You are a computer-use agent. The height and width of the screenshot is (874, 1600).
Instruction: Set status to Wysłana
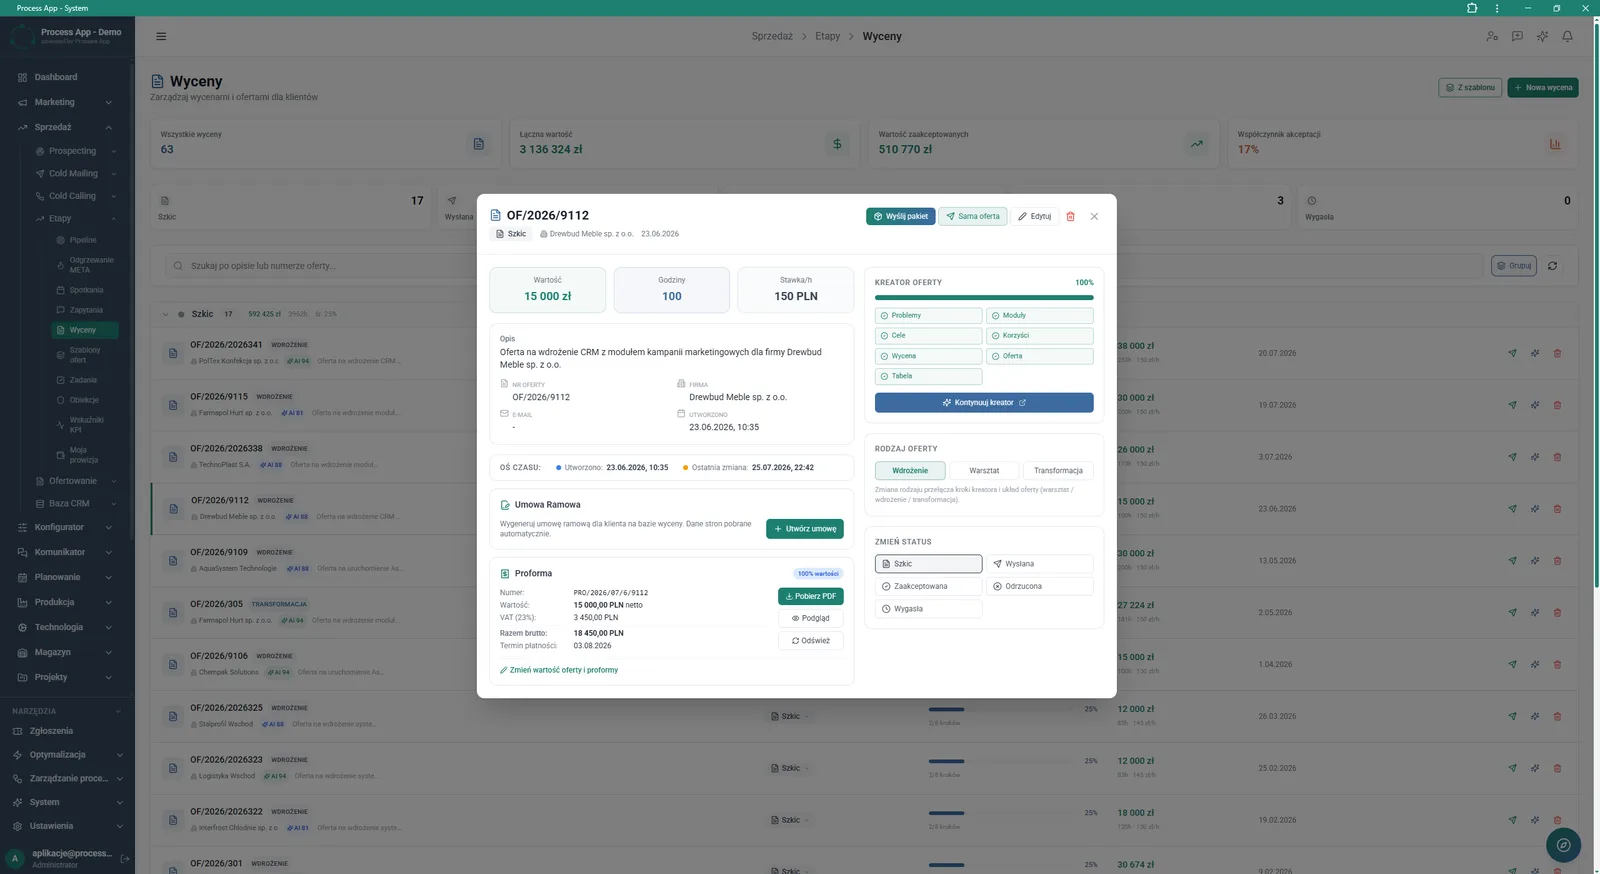[x=1039, y=564]
